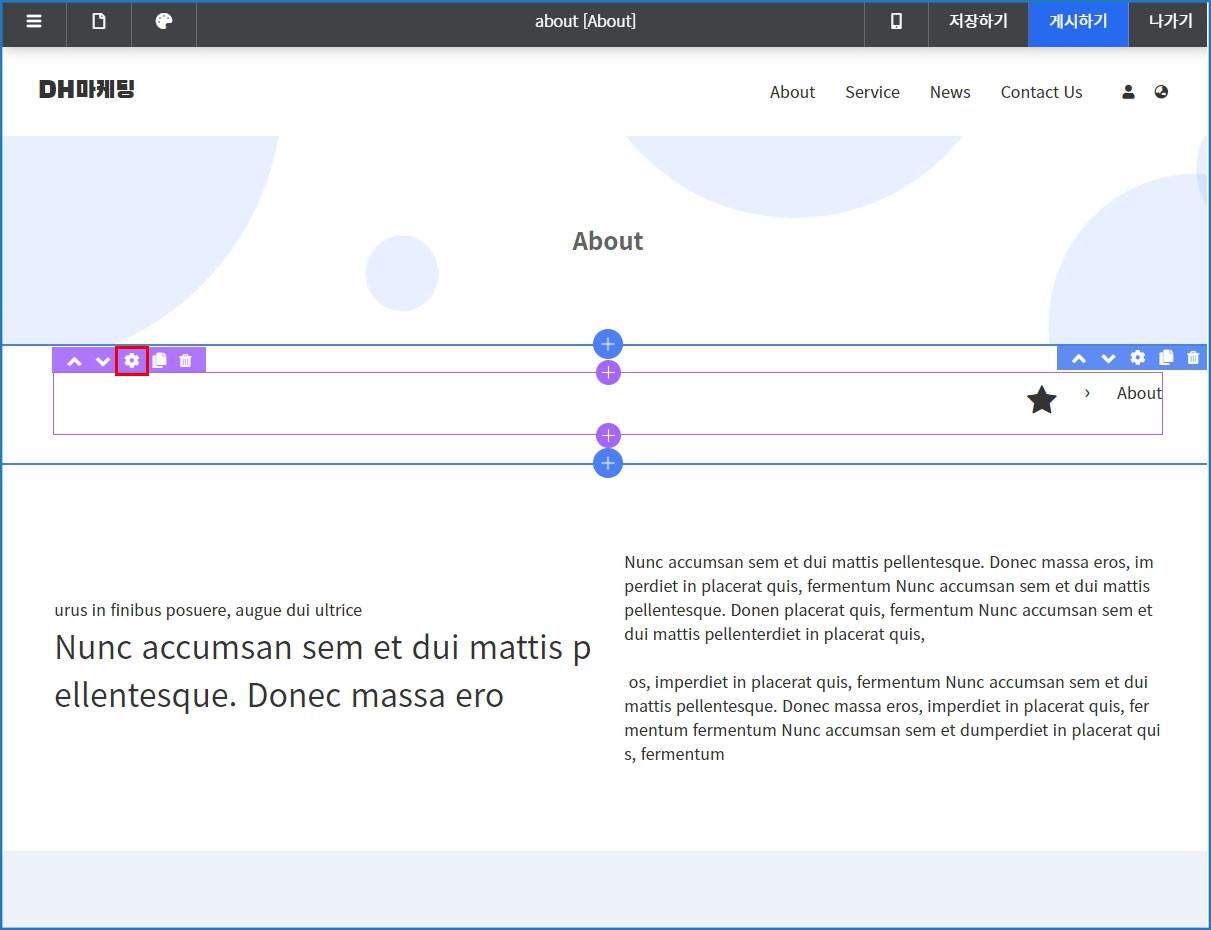The height and width of the screenshot is (930, 1211).
Task: Move purple block up with chevron
Action: coord(74,361)
